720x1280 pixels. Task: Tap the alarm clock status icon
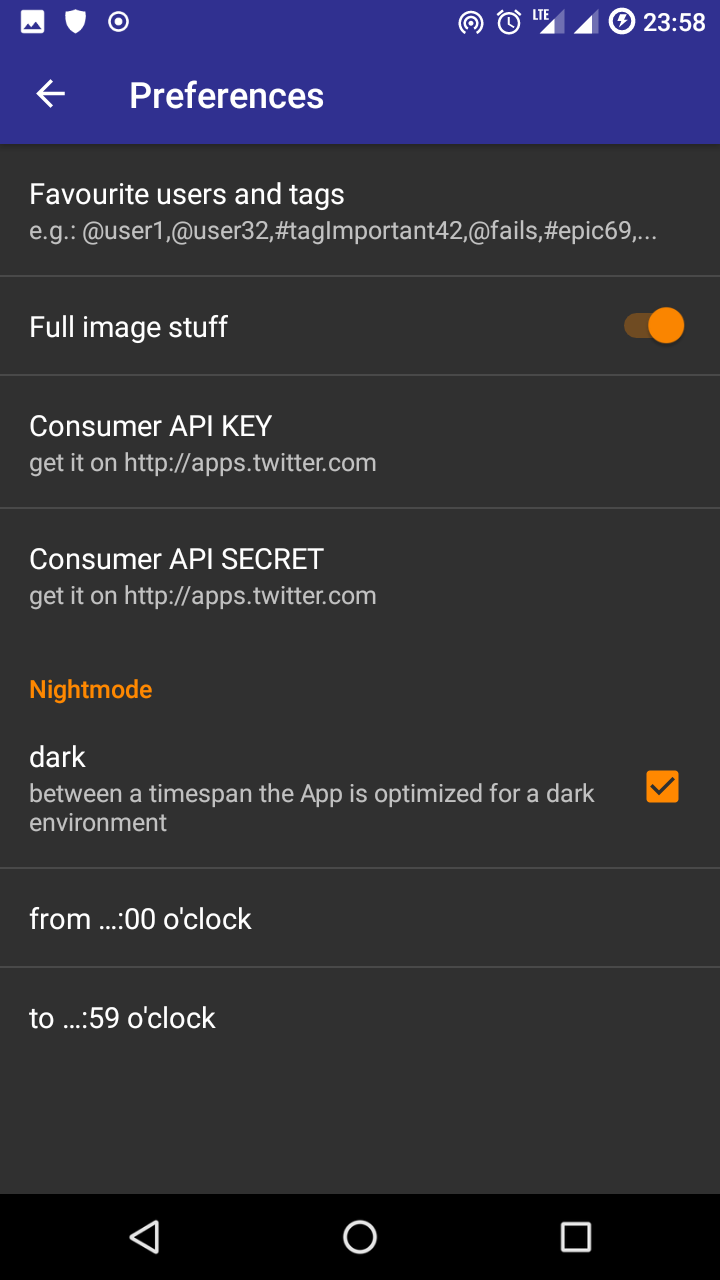tap(509, 22)
